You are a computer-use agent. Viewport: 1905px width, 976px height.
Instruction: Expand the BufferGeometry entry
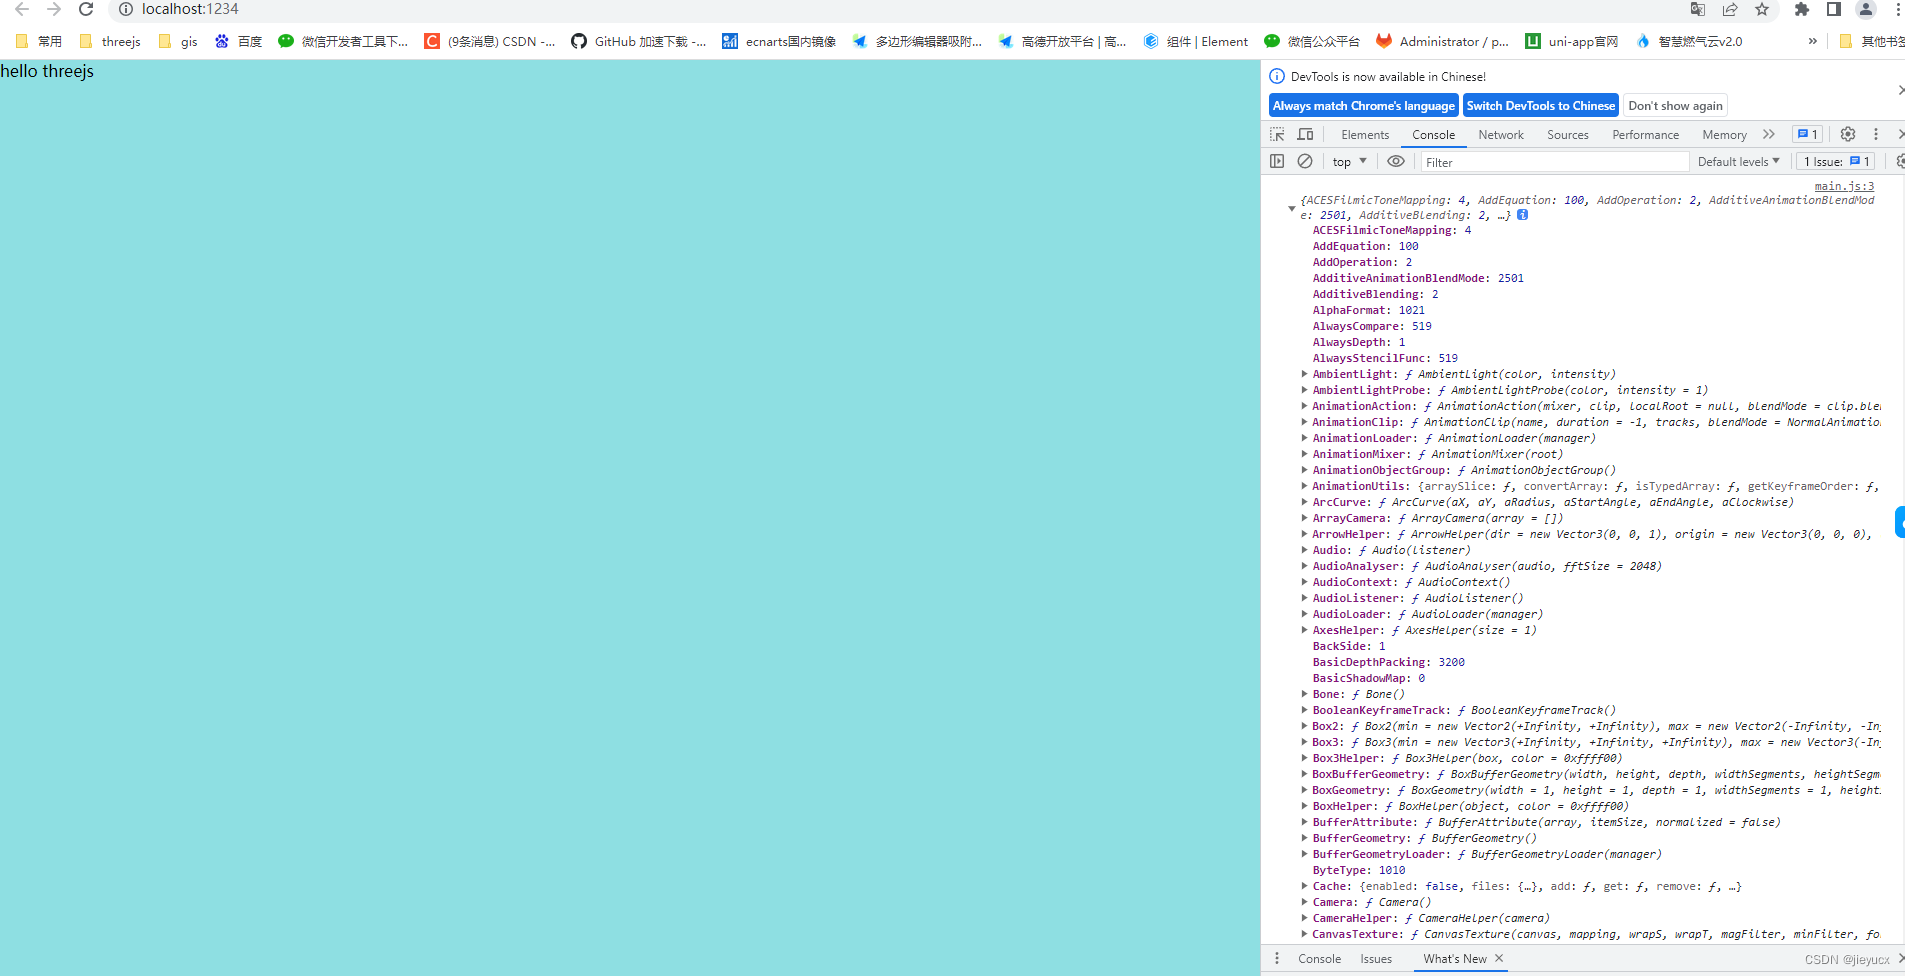[1304, 838]
